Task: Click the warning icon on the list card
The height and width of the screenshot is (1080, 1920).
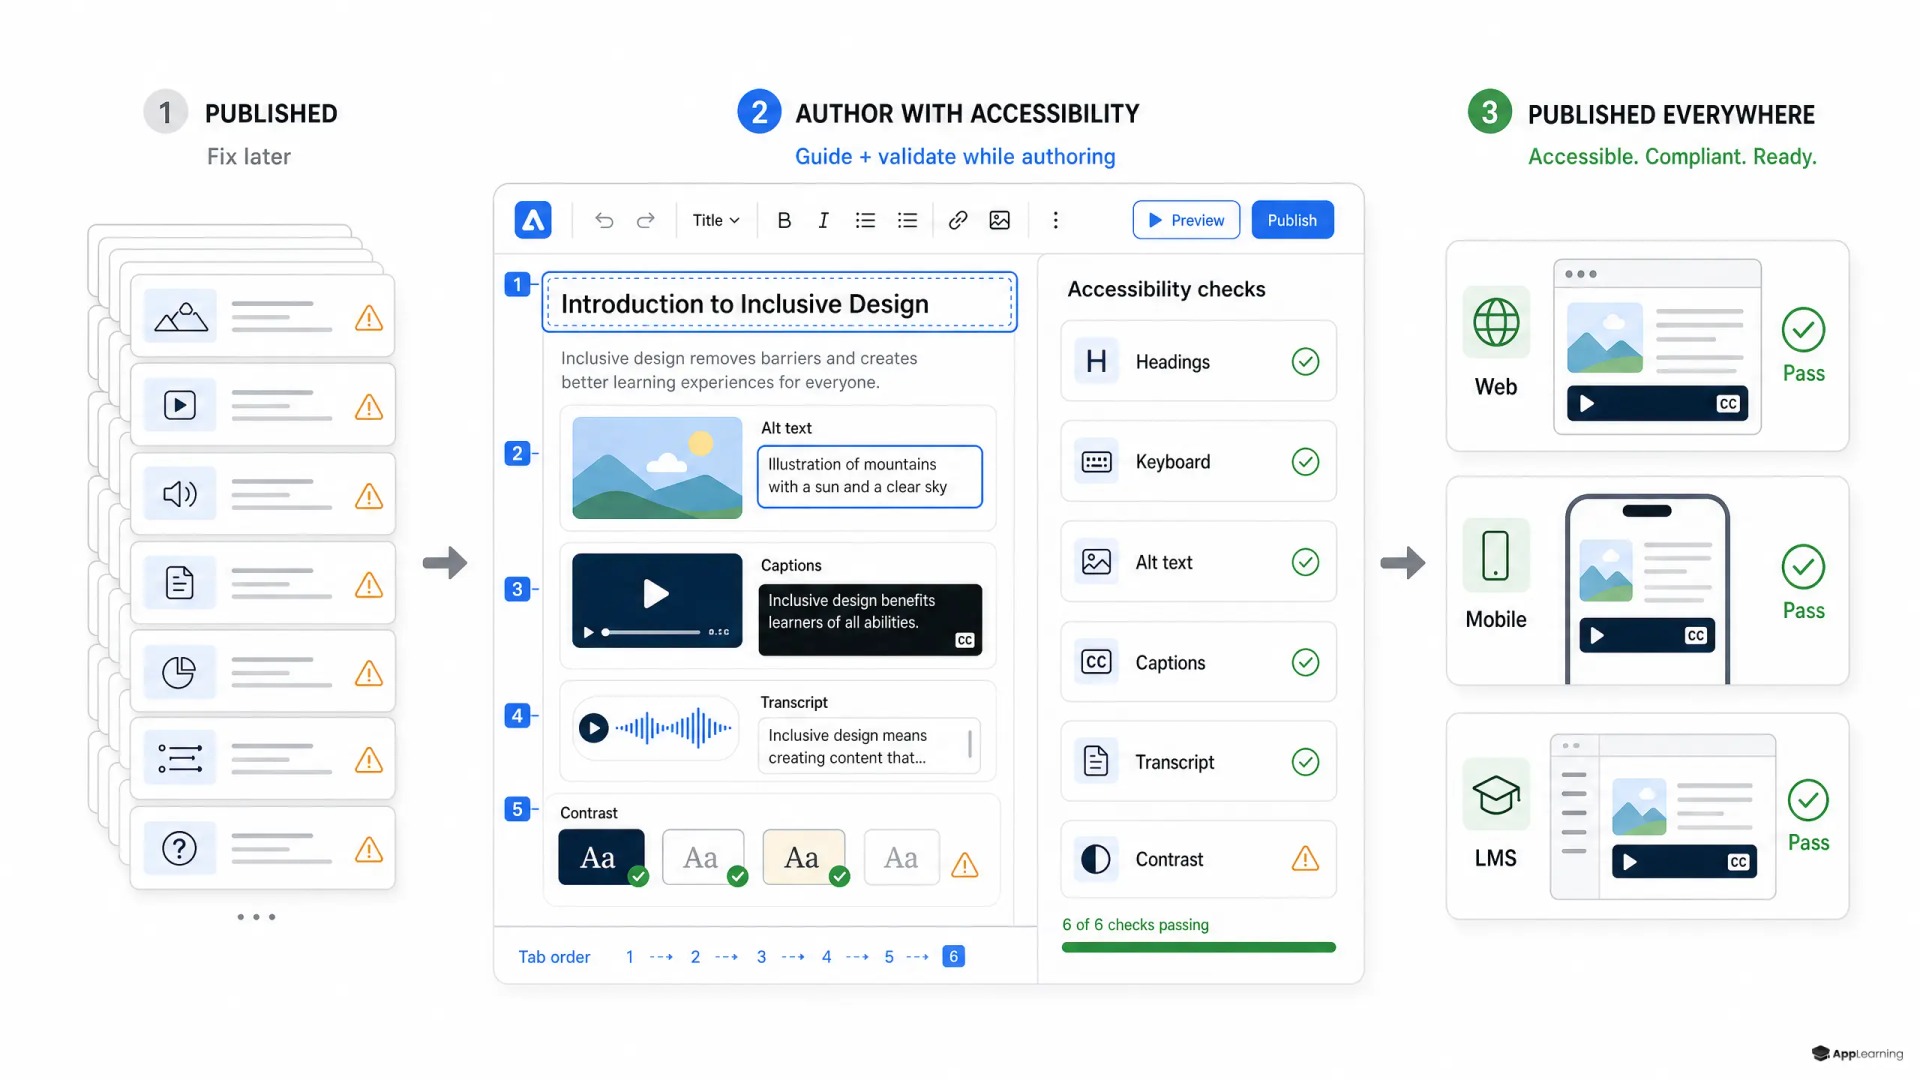Action: click(369, 760)
